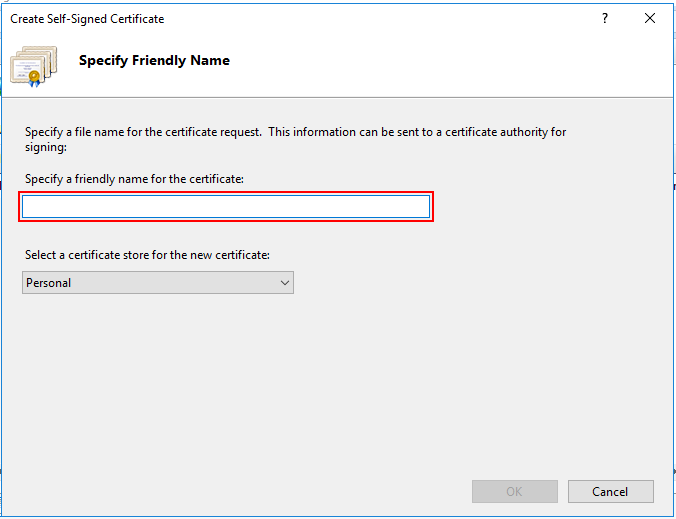Click the 'Specify a friendly name' label

pyautogui.click(x=134, y=179)
